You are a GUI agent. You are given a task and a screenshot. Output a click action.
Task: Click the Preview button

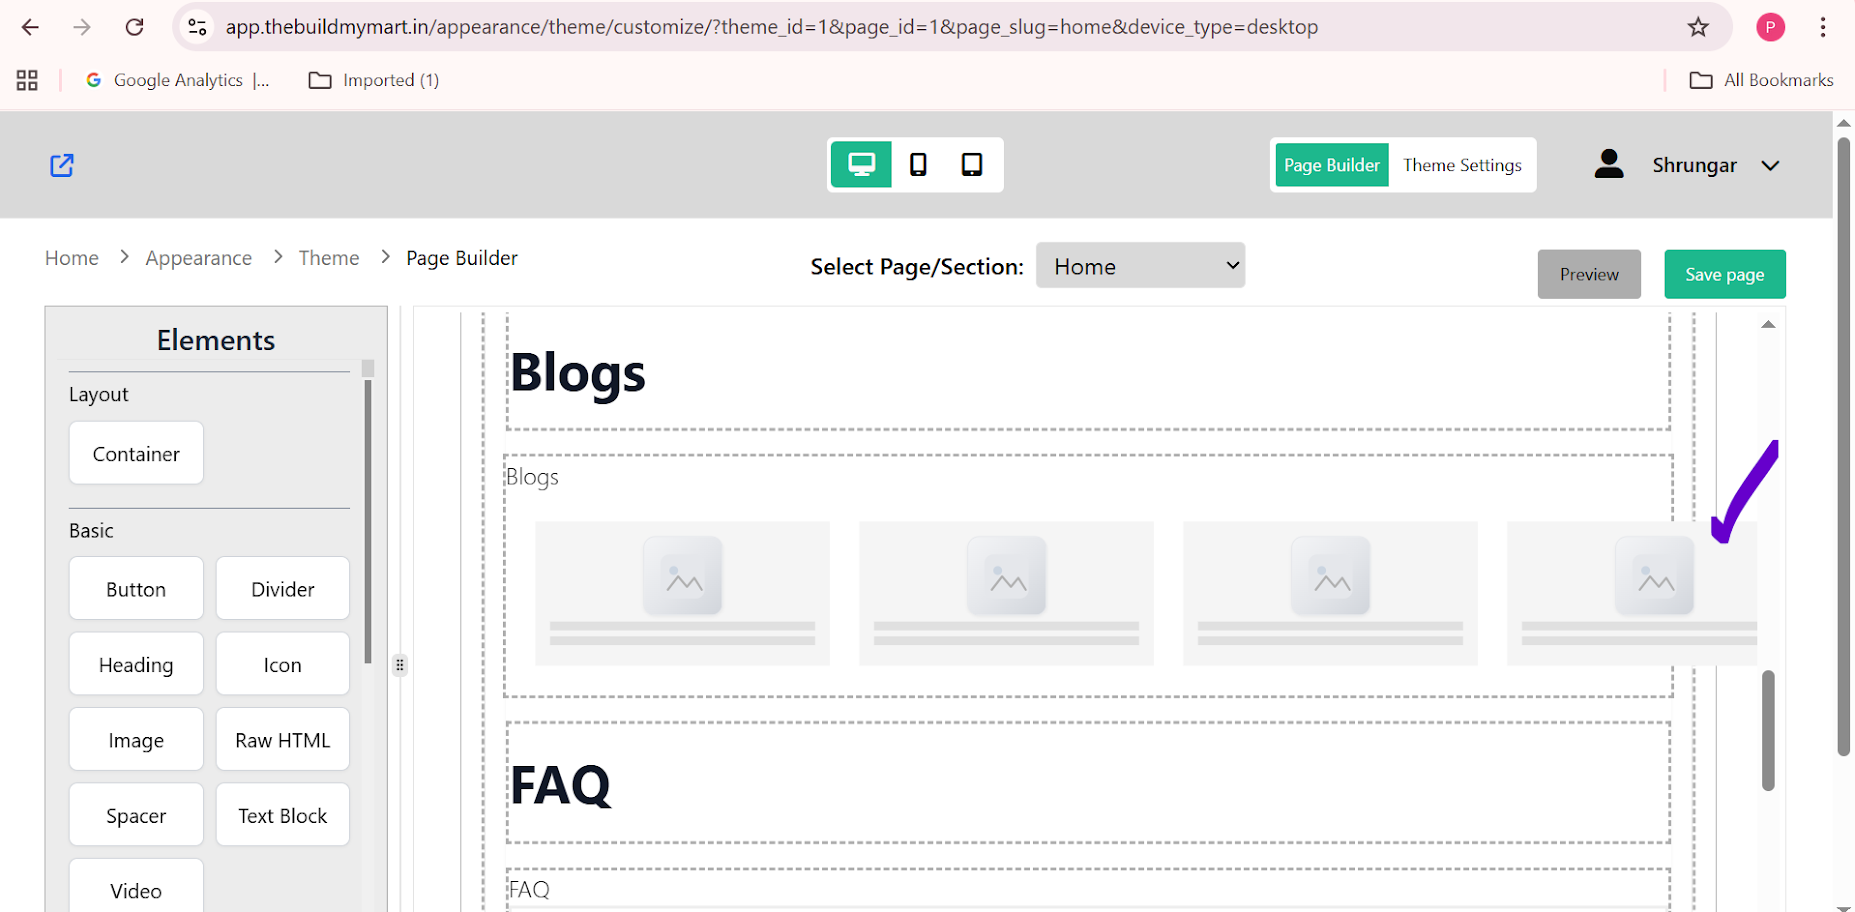point(1589,274)
